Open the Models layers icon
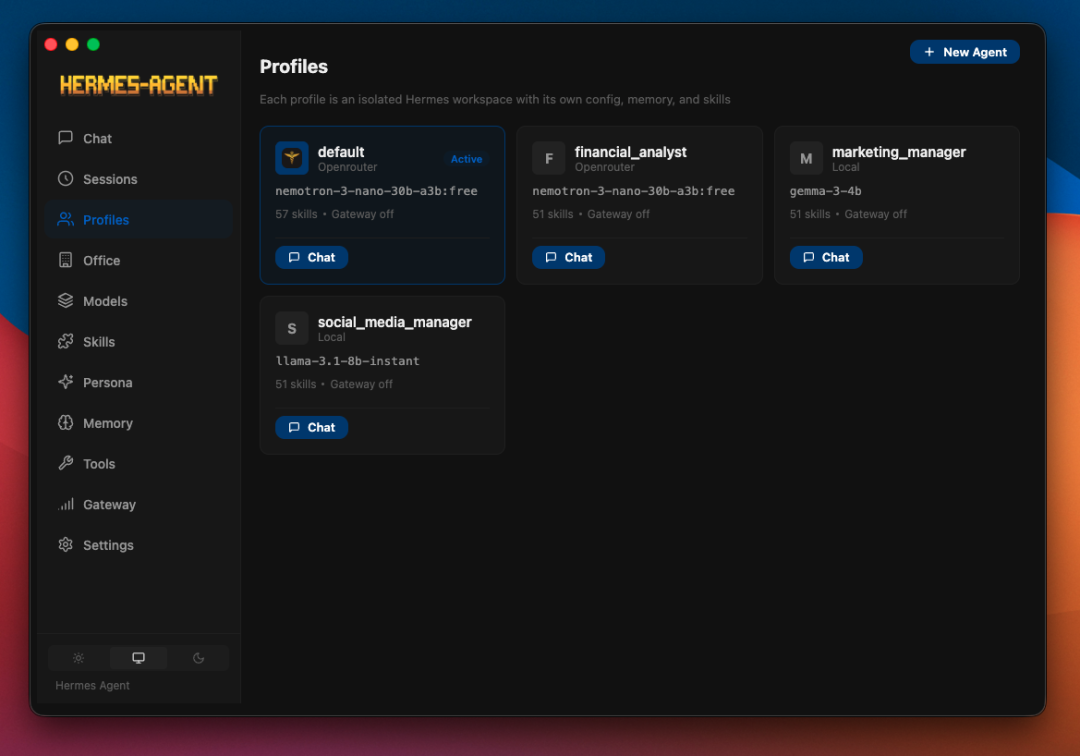The height and width of the screenshot is (756, 1080). click(x=65, y=300)
